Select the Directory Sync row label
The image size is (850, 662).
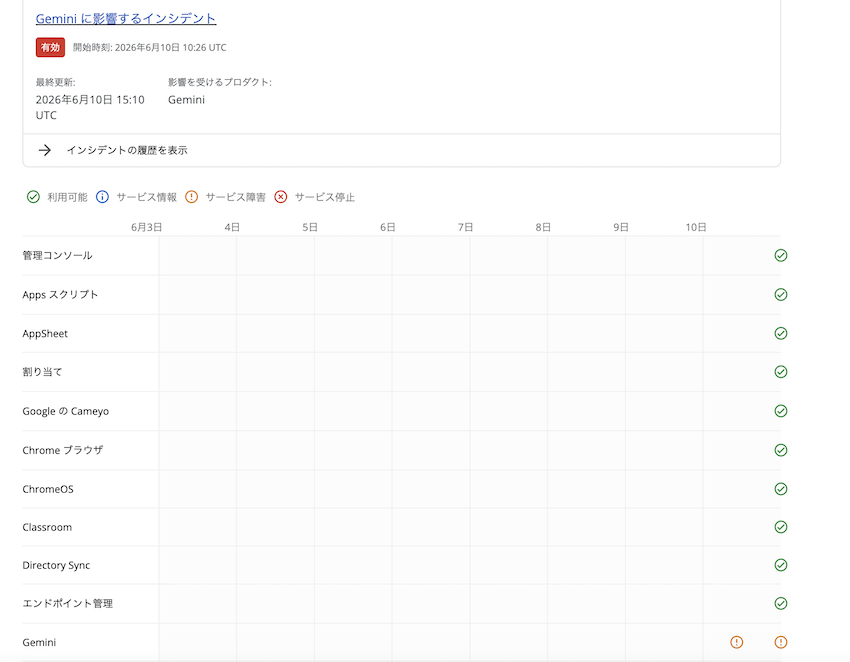[x=56, y=565]
